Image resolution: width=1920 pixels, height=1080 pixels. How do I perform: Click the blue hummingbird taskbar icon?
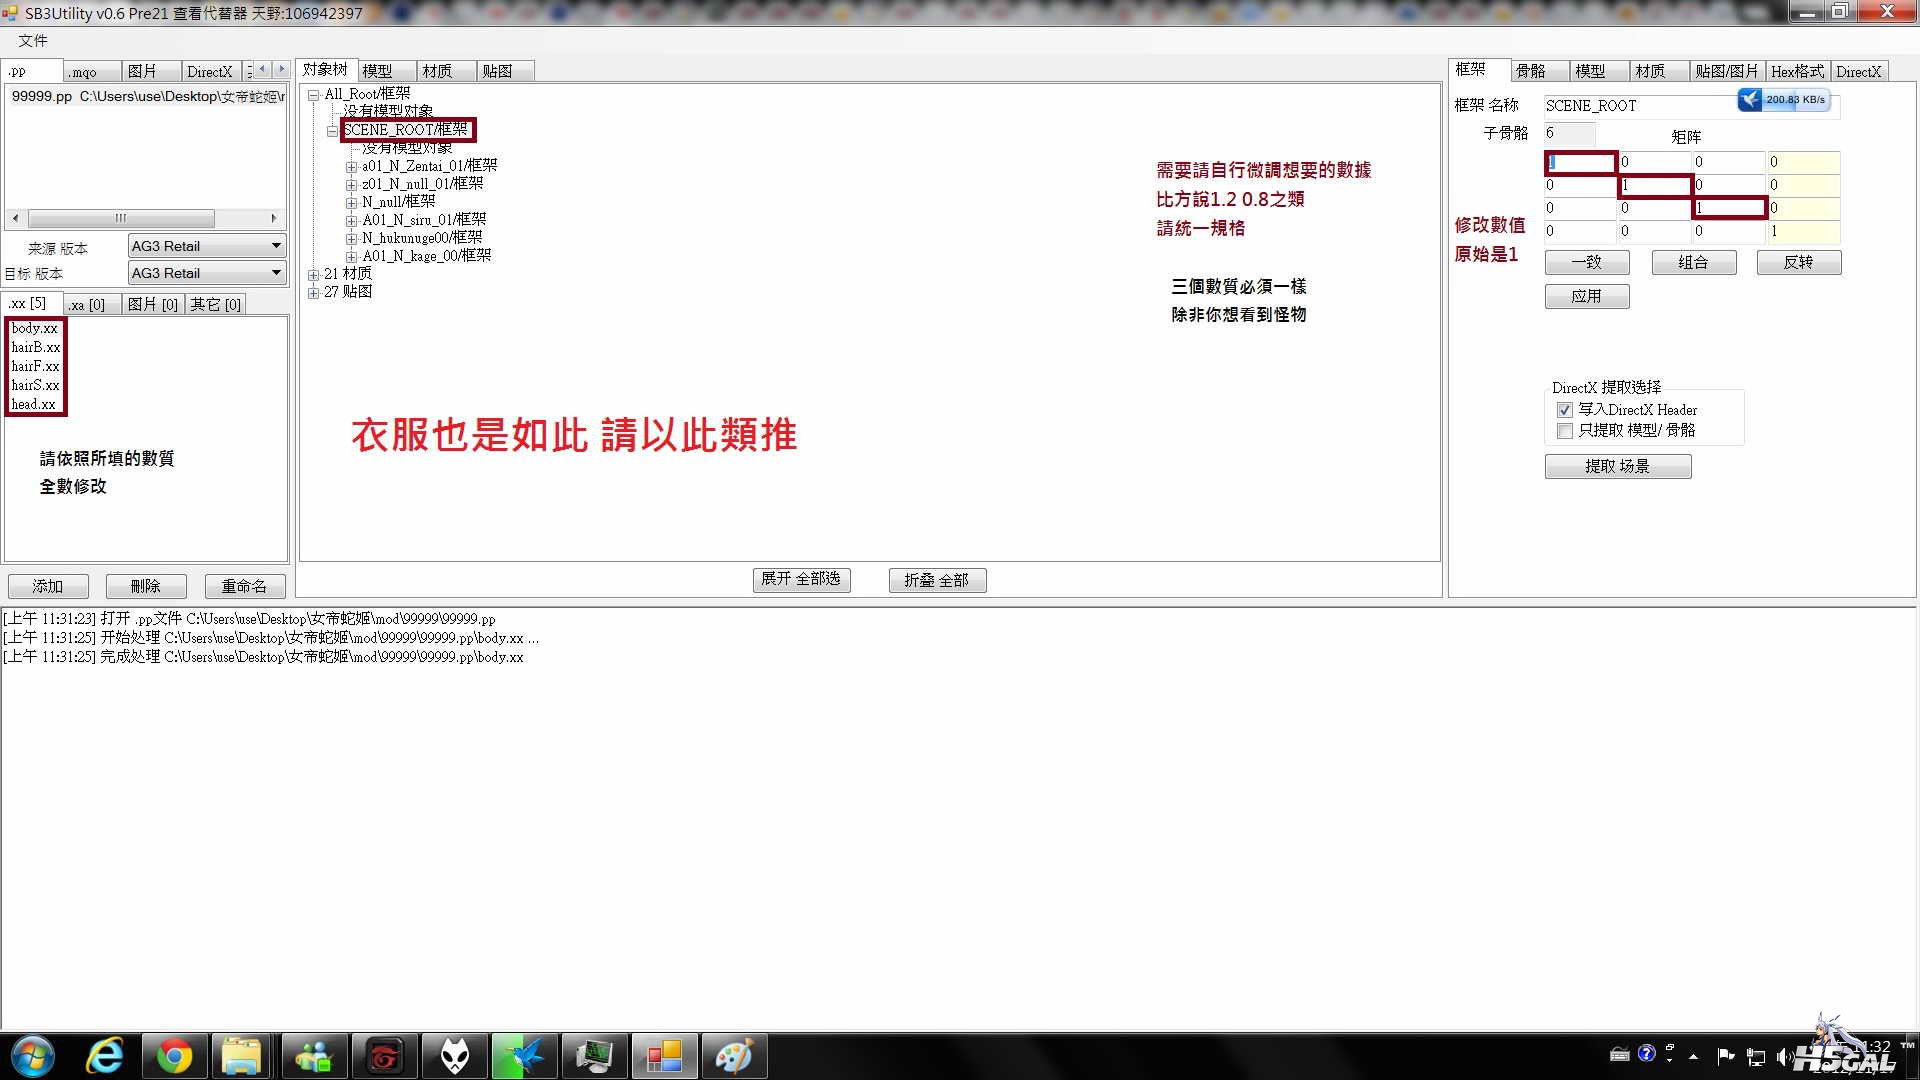524,1056
